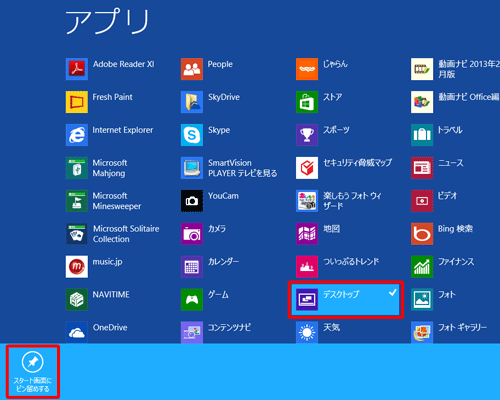Open the ニュース app icon

coord(422,168)
